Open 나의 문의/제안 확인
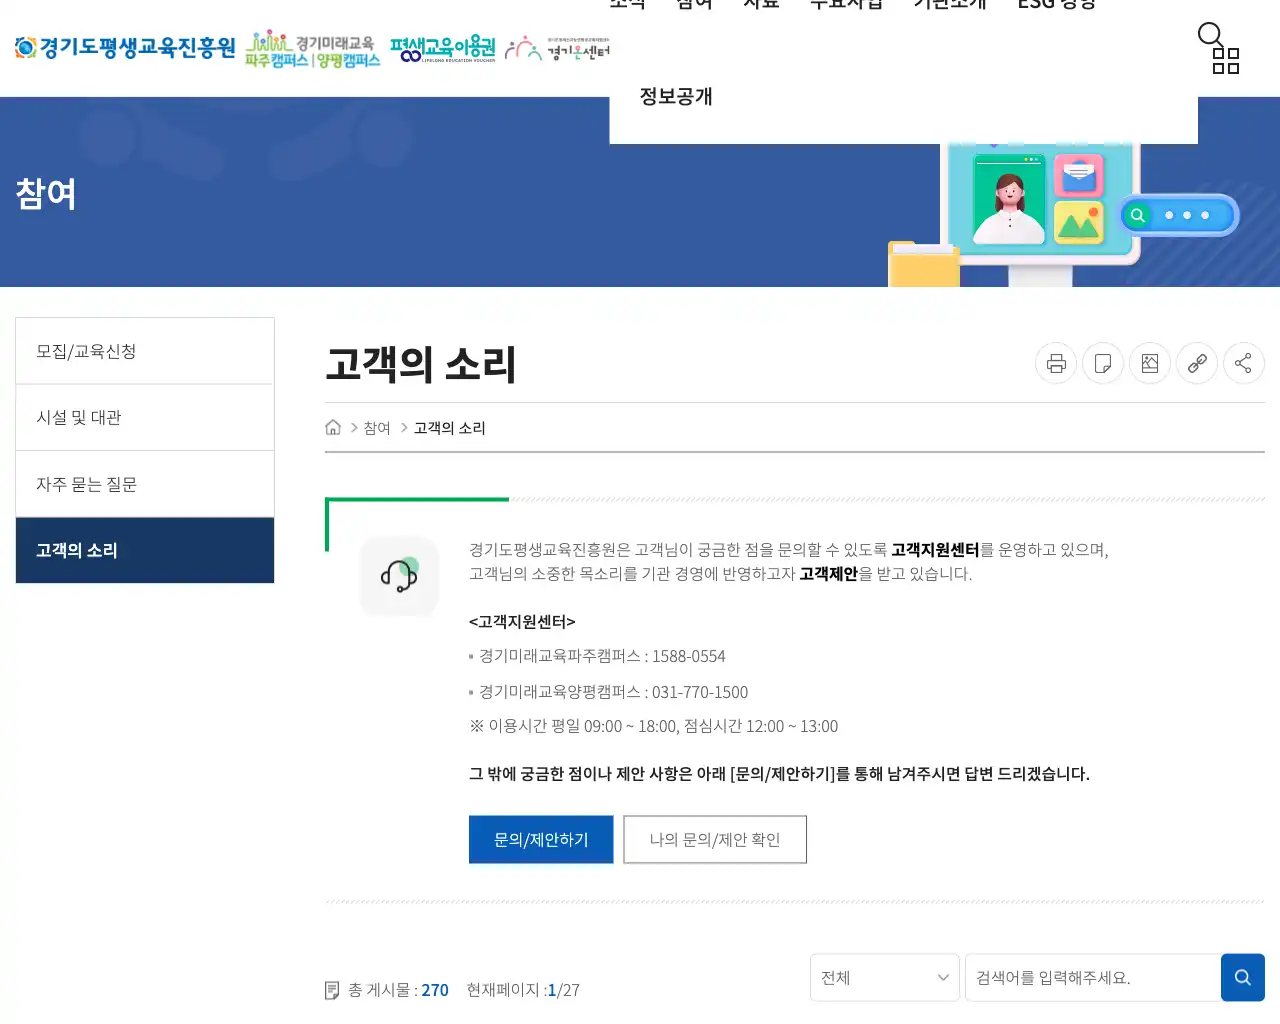The image size is (1280, 1024). [x=715, y=840]
